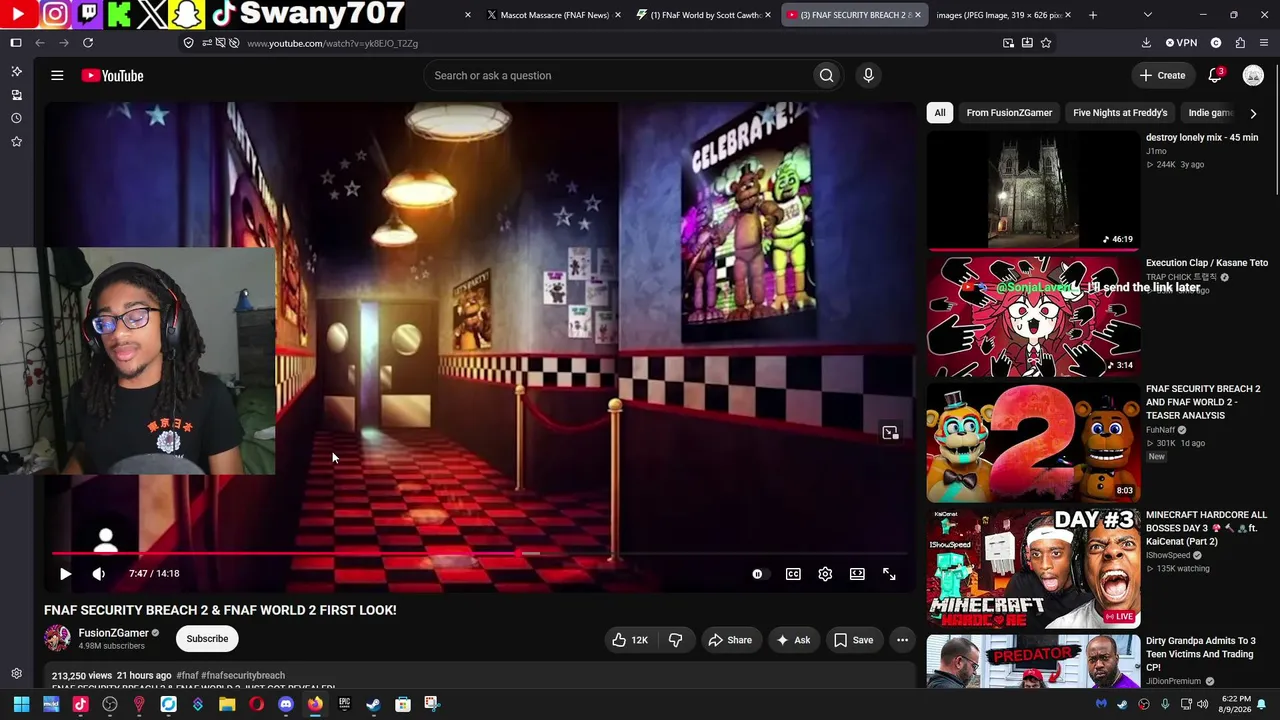Open the browser sidebar toggle icon
Screen dimensions: 1280x720
coord(16,43)
